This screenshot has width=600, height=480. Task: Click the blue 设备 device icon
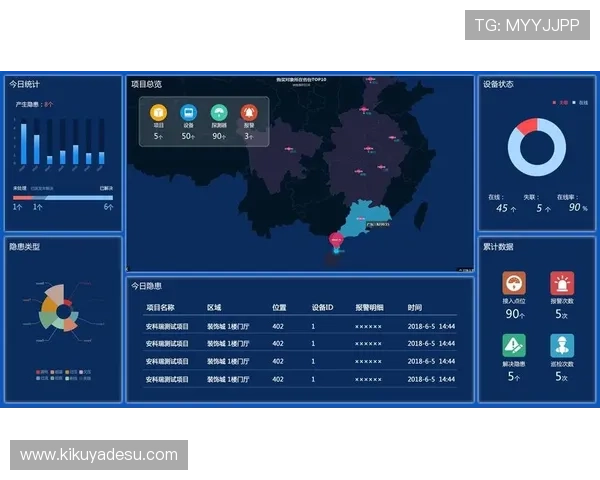point(188,113)
